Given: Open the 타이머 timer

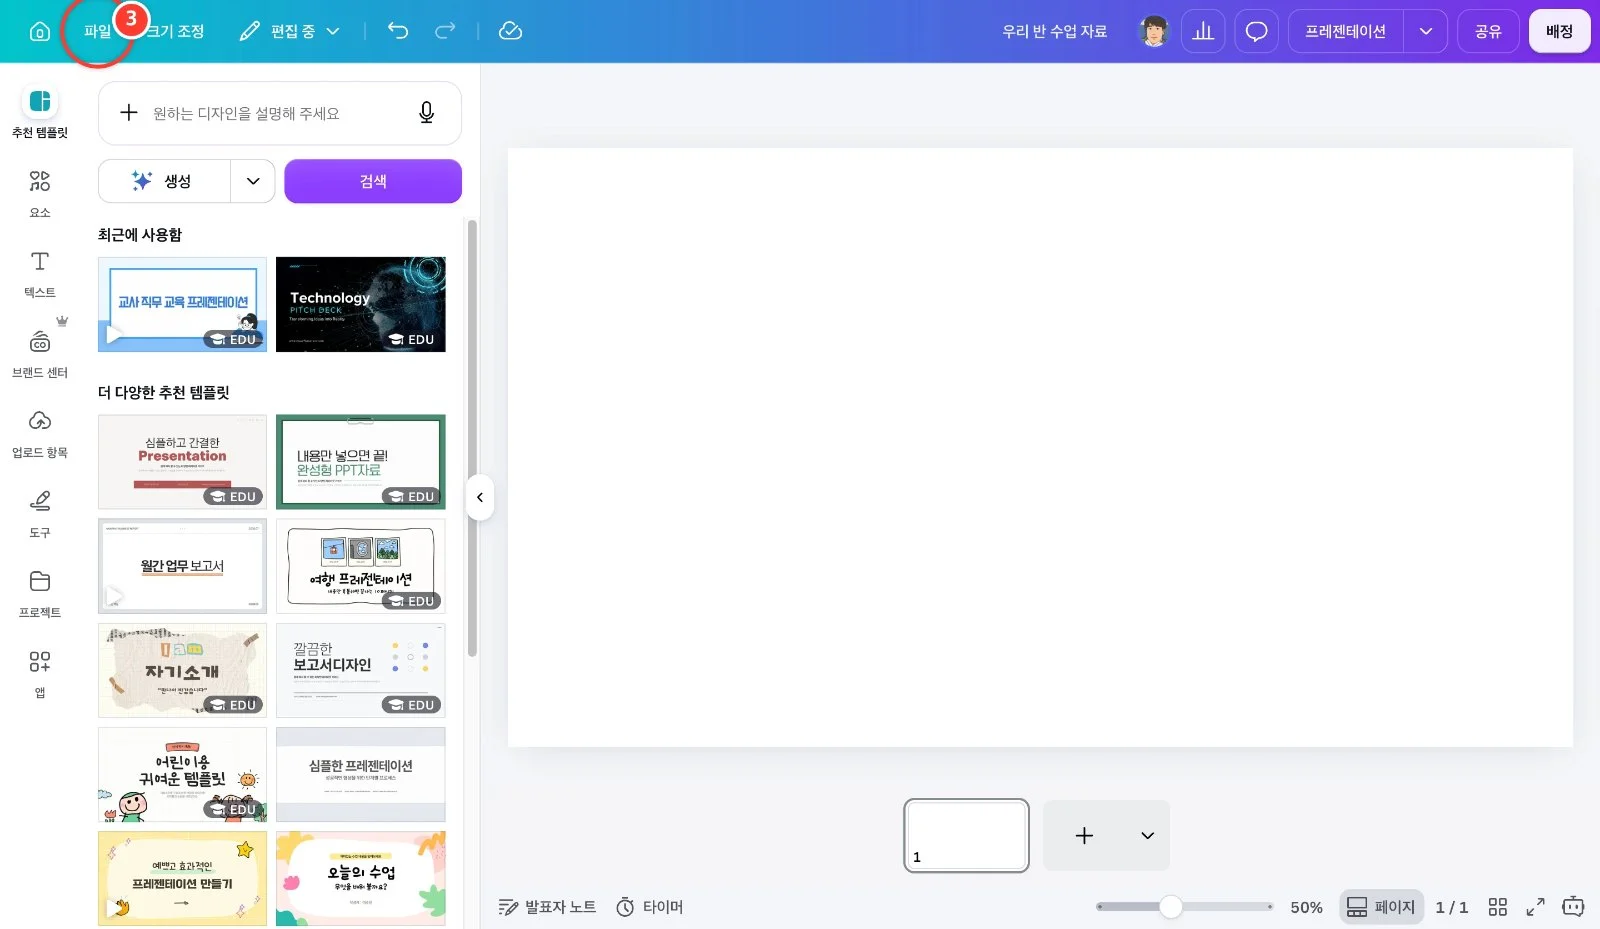Looking at the screenshot, I should click(x=649, y=907).
